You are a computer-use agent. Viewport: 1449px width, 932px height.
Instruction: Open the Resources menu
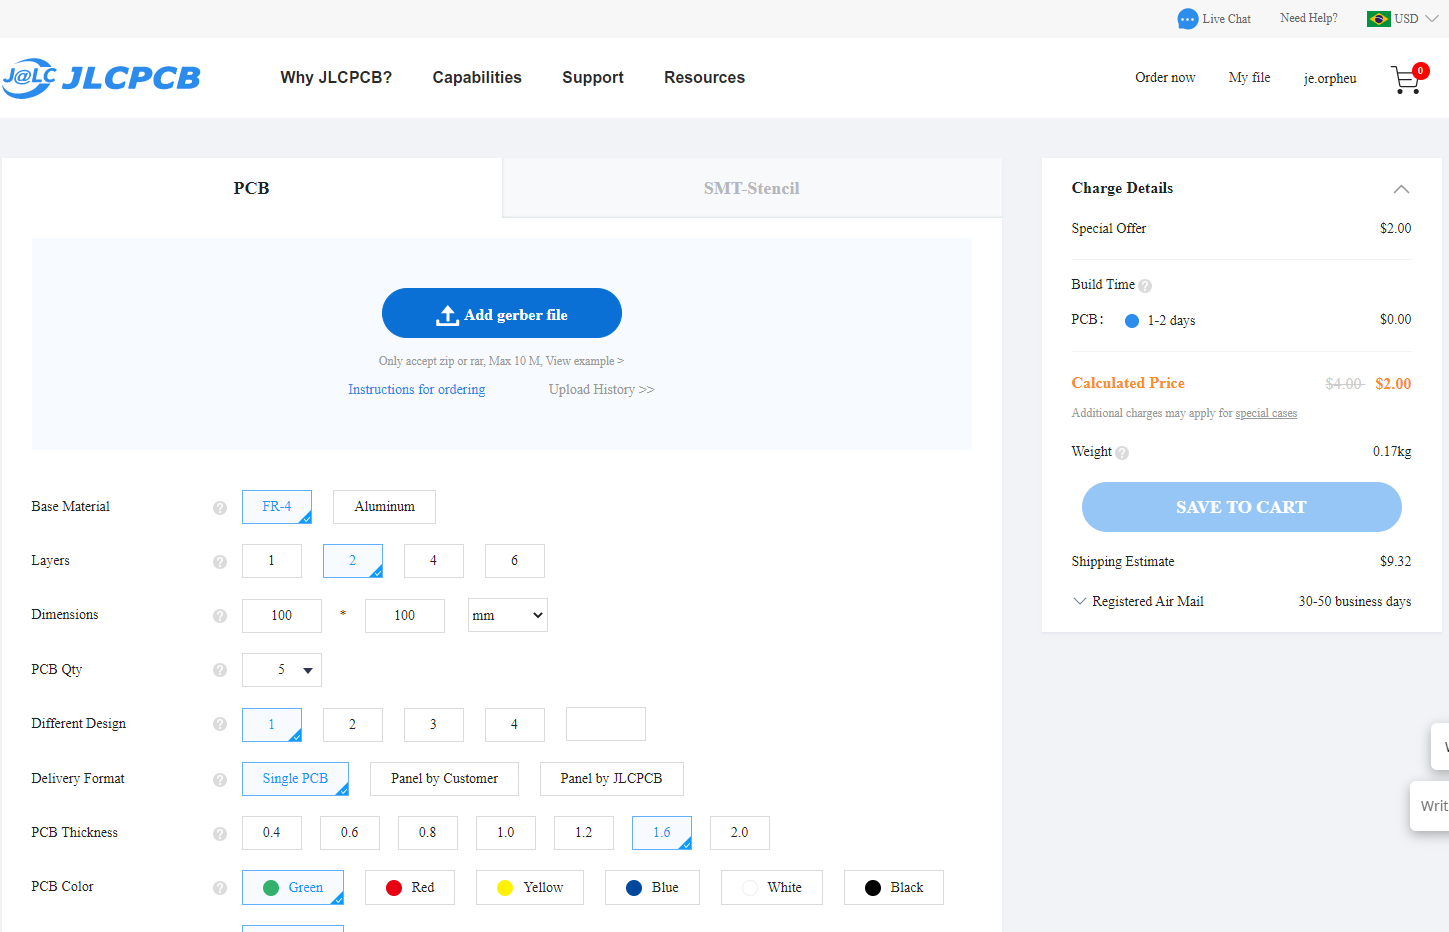704,78
